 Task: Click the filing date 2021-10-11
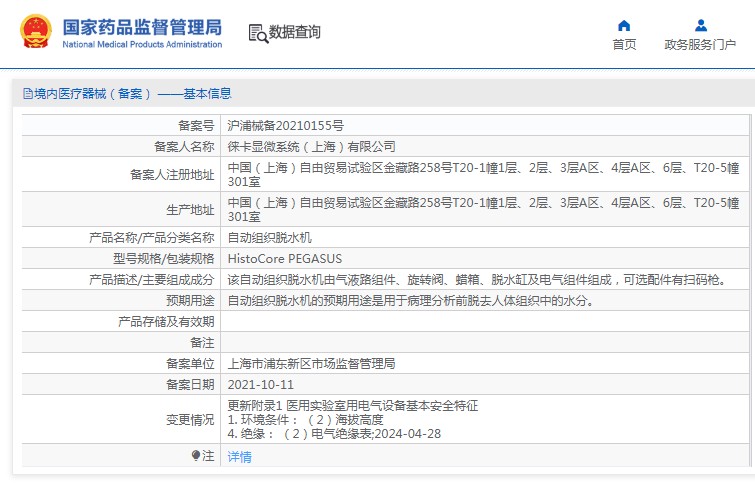click(261, 384)
